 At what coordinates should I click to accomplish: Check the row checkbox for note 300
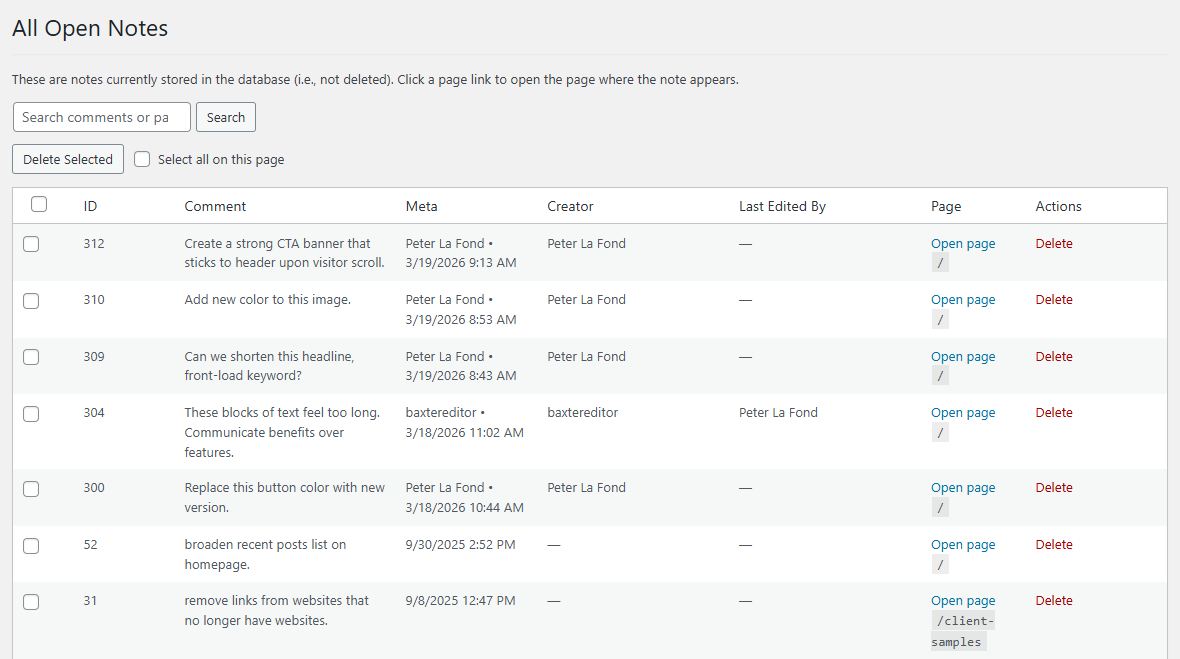click(31, 488)
